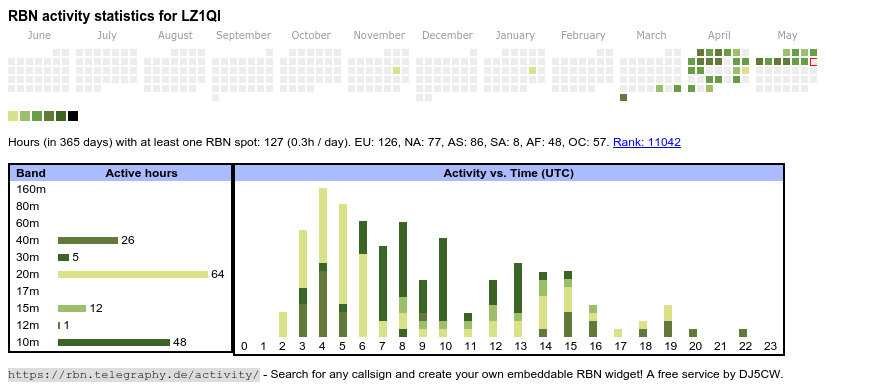Click the '40m' band label

click(28, 240)
